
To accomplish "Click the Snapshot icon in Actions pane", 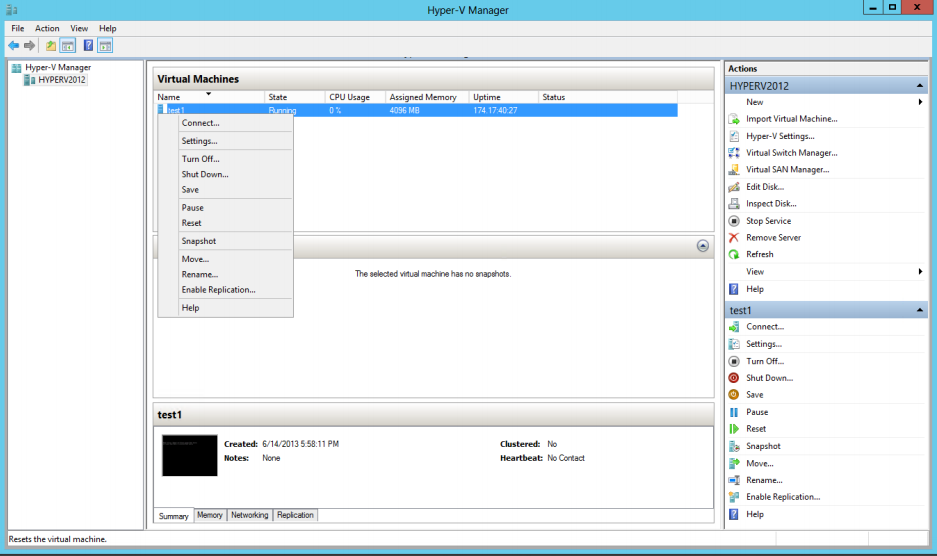I will coord(734,446).
